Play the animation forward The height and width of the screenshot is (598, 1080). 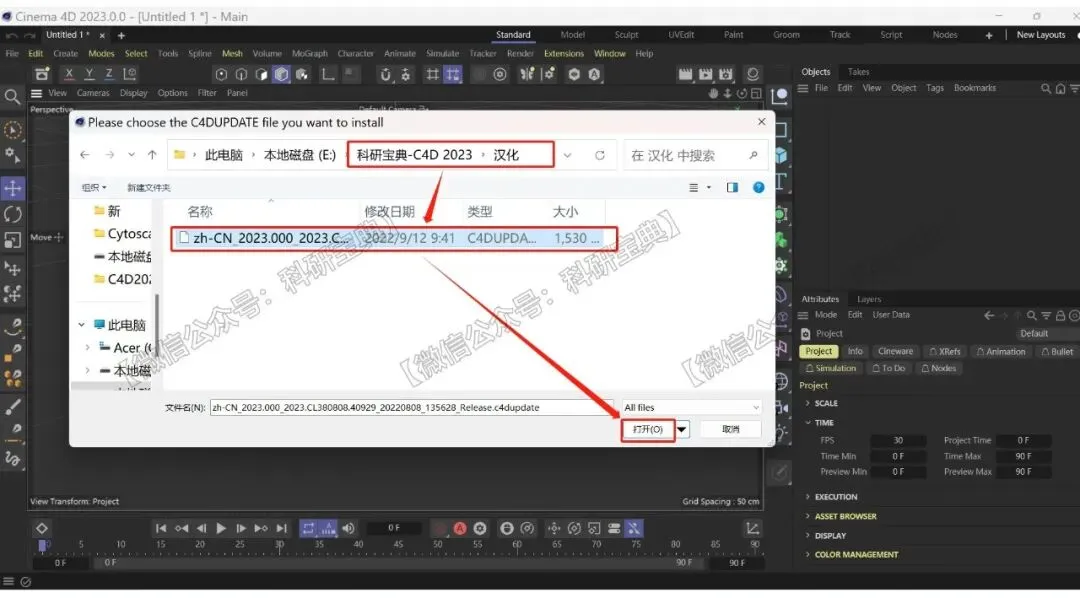click(221, 528)
